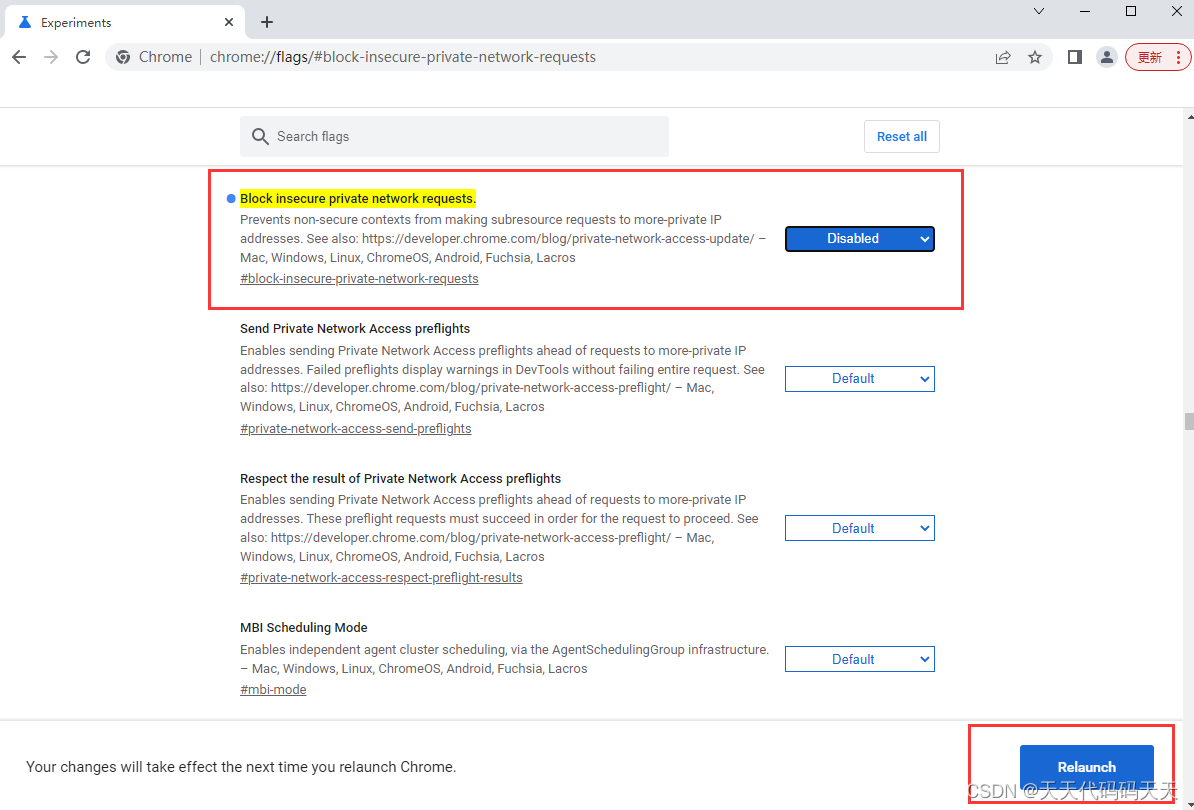Open the Disabled dropdown for Block insecure requests
1194x810 pixels.
pos(860,238)
